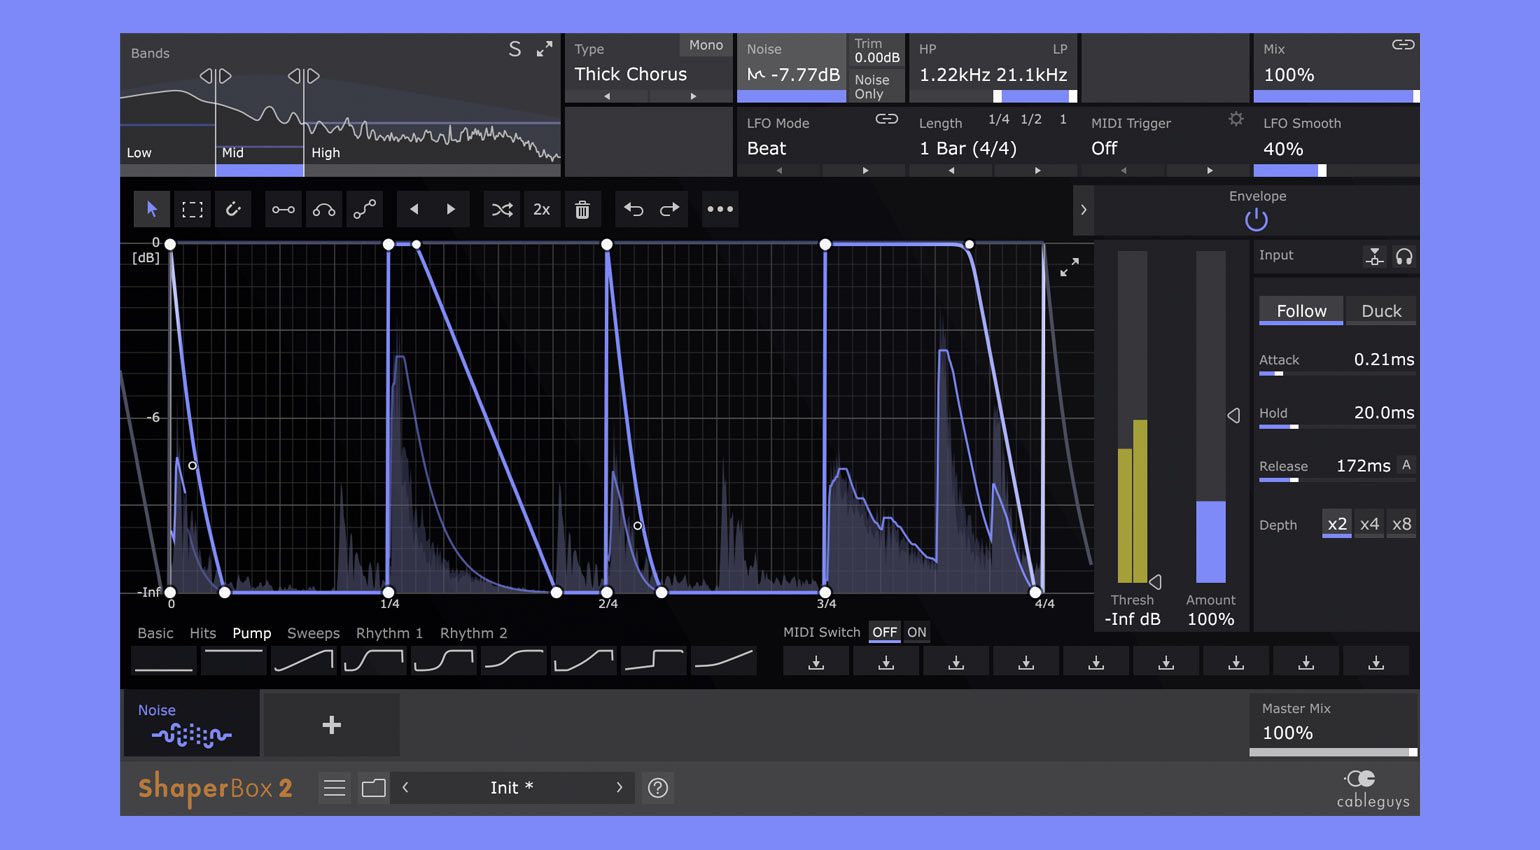Viewport: 1540px width, 850px height.
Task: Undo the last edit
Action: (633, 209)
